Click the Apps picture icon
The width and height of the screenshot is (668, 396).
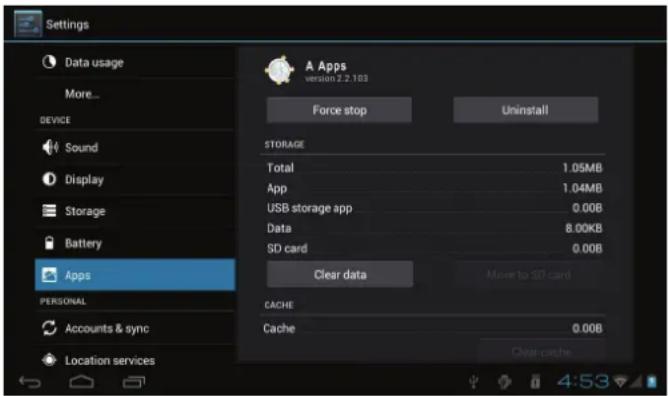point(49,275)
